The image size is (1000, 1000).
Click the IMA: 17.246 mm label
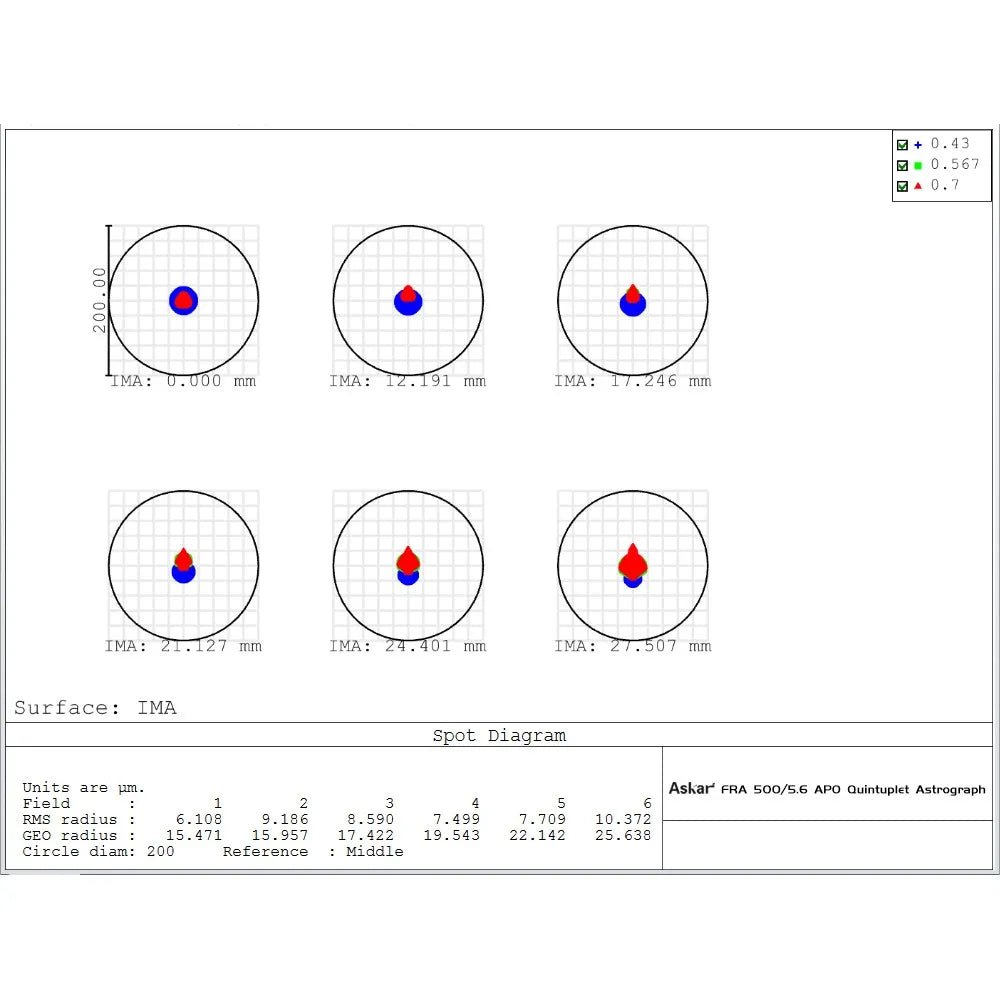coord(633,381)
